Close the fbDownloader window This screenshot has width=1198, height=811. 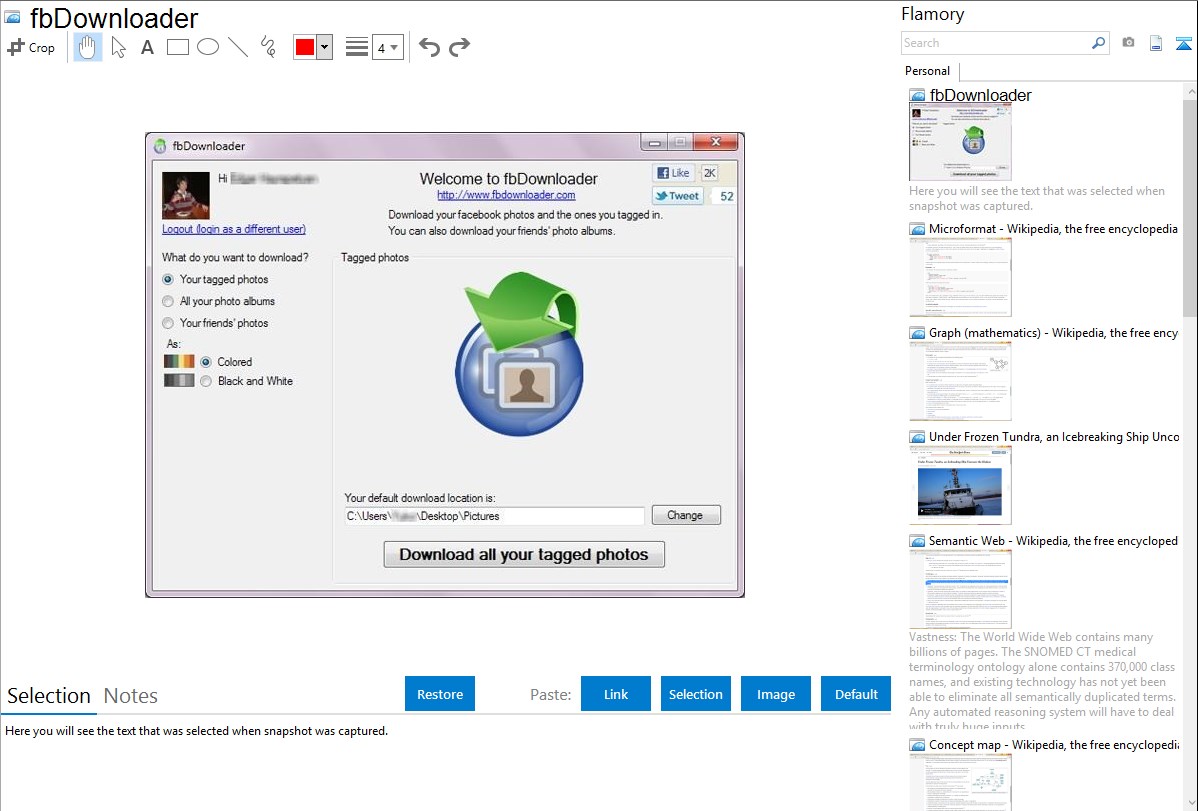coord(716,142)
